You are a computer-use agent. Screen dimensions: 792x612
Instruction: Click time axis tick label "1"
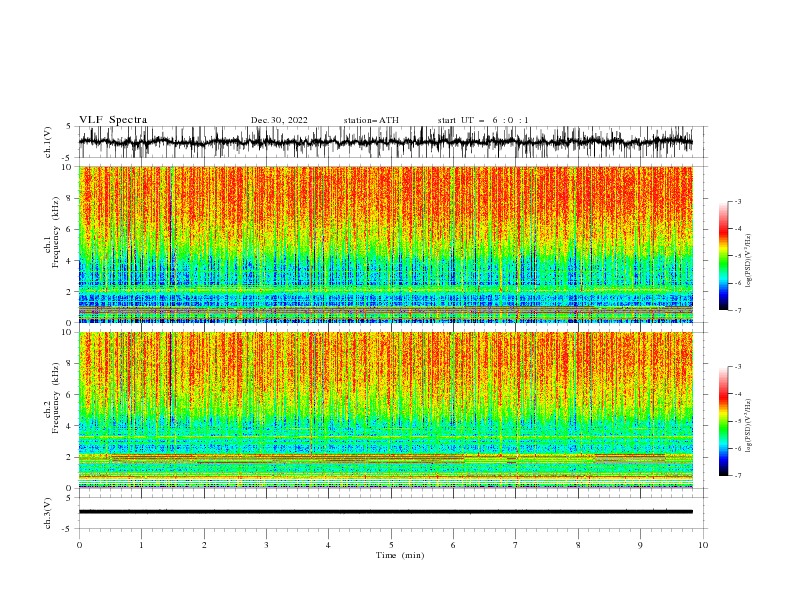pos(141,545)
